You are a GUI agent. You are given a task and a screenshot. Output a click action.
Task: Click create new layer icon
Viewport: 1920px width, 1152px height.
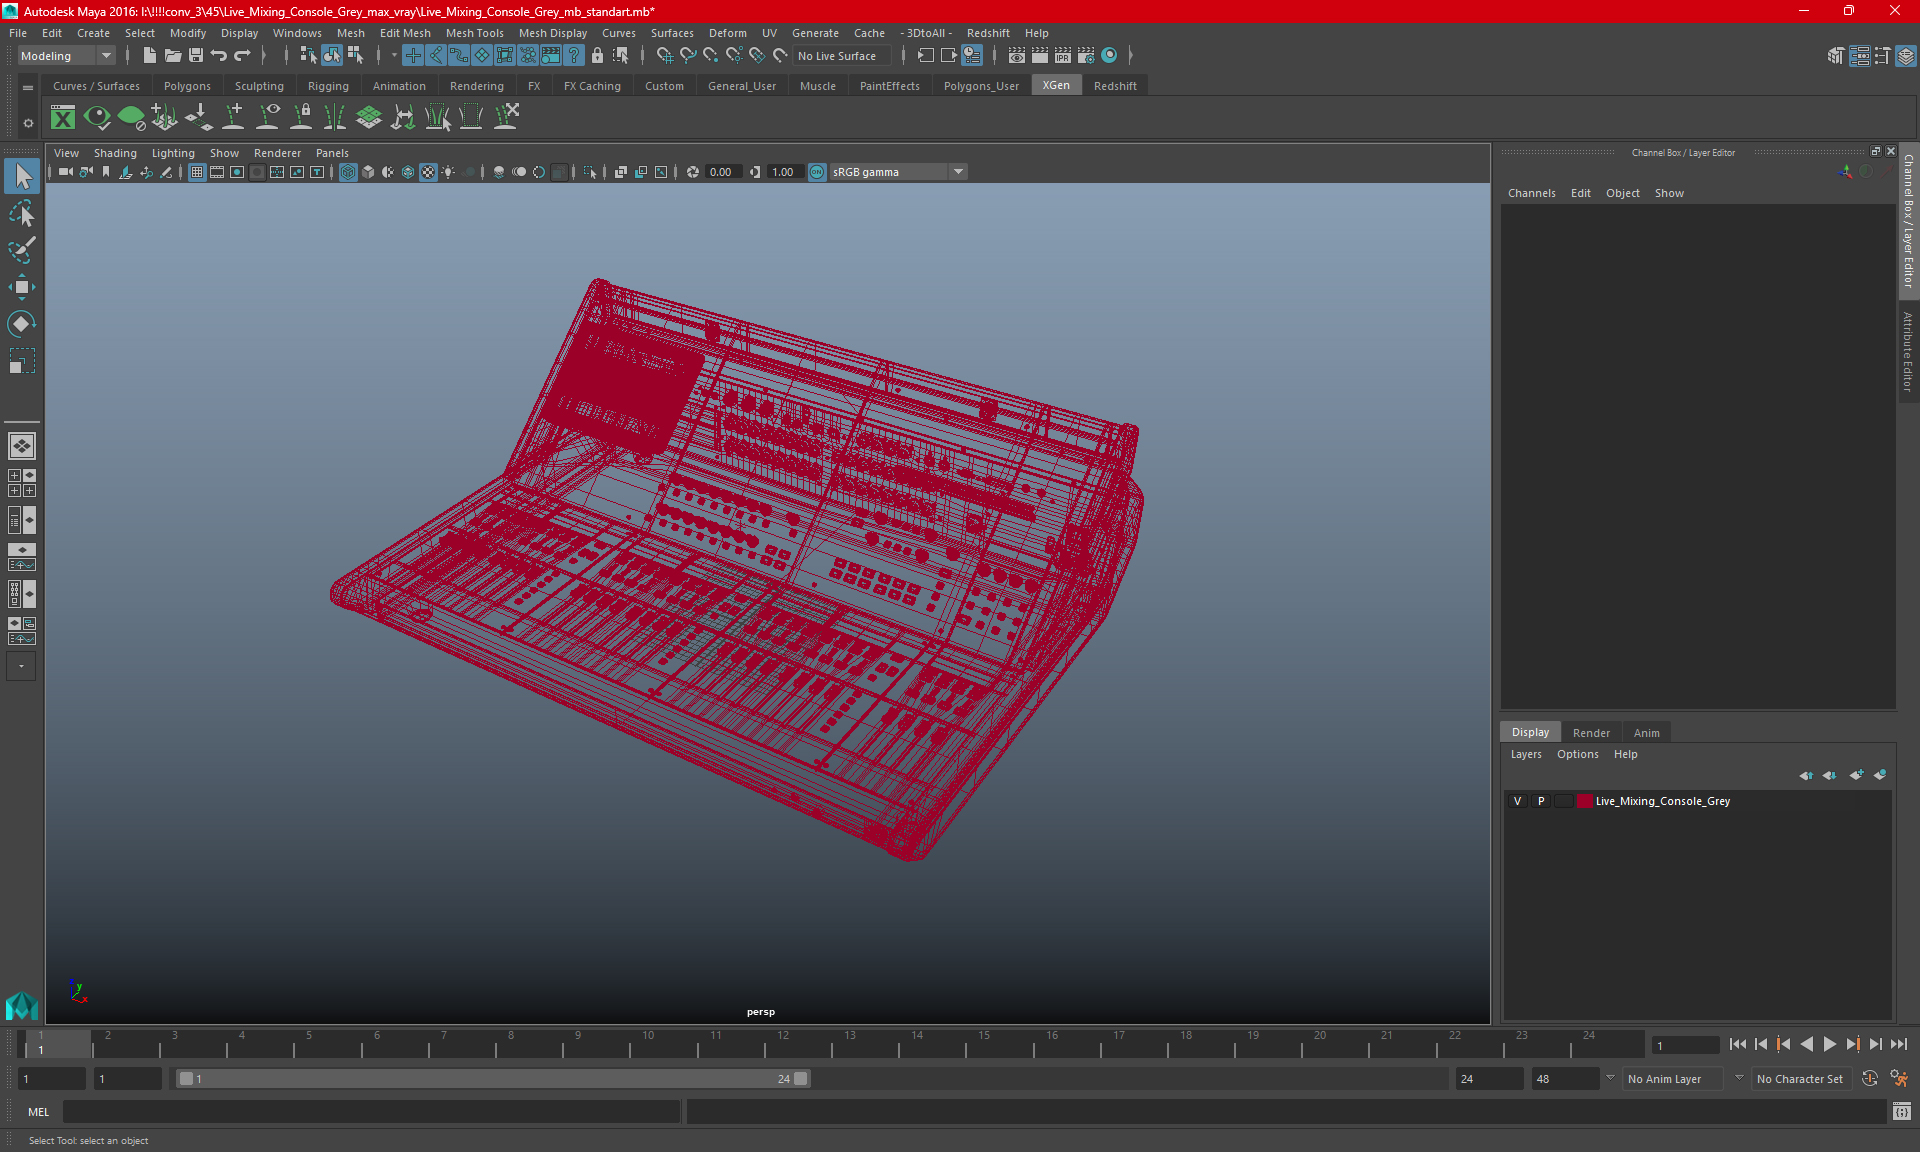pos(1857,775)
